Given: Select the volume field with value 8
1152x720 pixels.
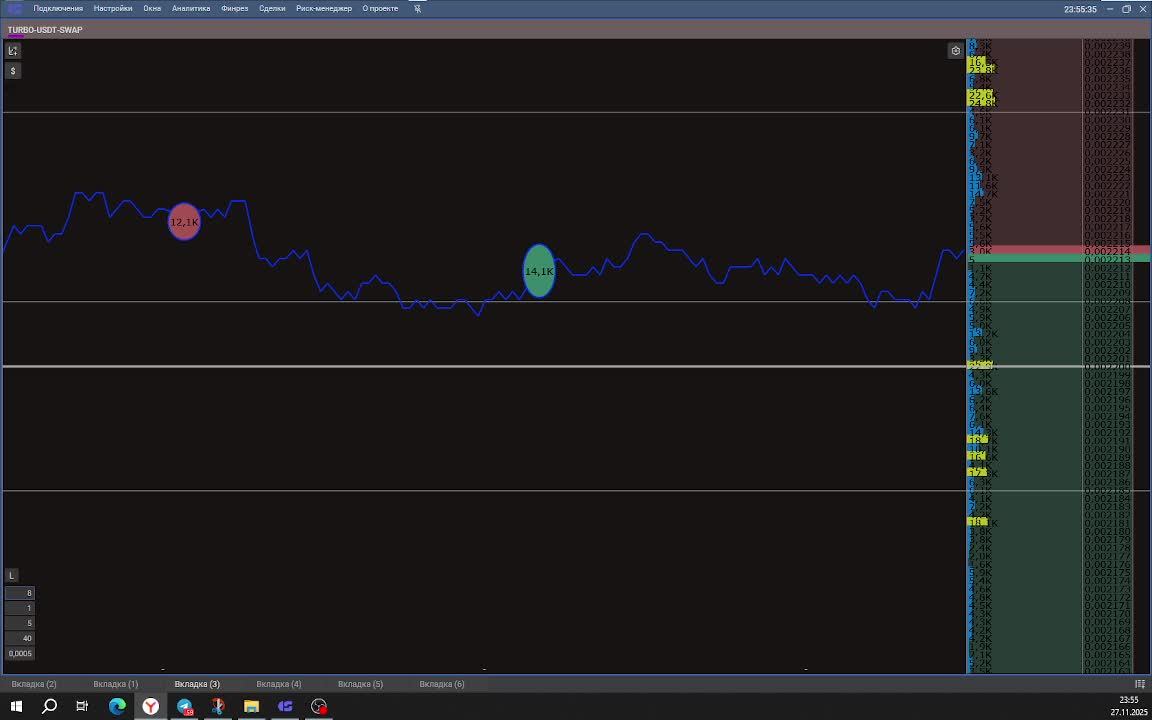Looking at the screenshot, I should coord(20,593).
